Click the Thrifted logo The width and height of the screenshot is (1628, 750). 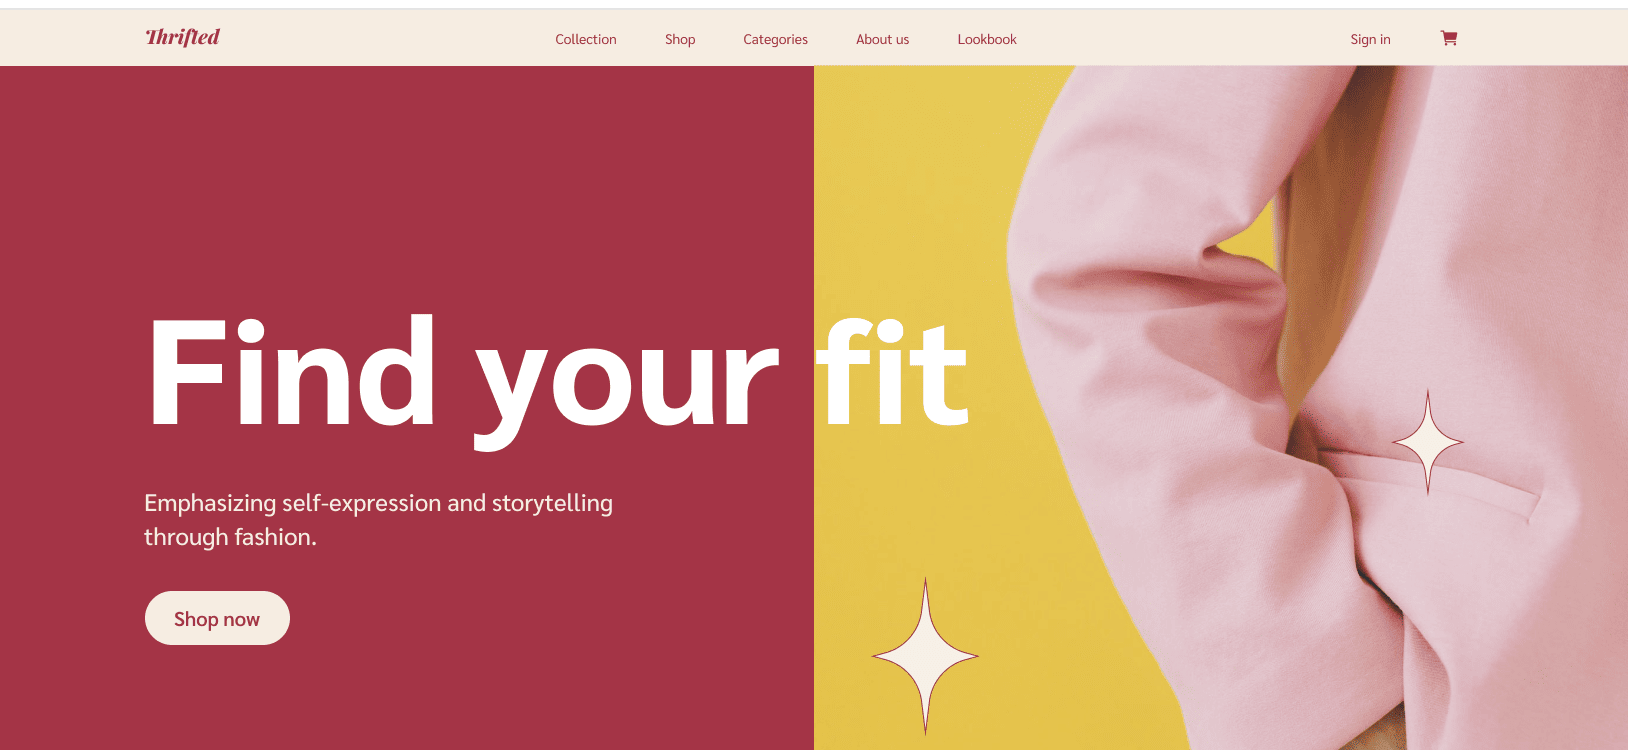point(183,37)
